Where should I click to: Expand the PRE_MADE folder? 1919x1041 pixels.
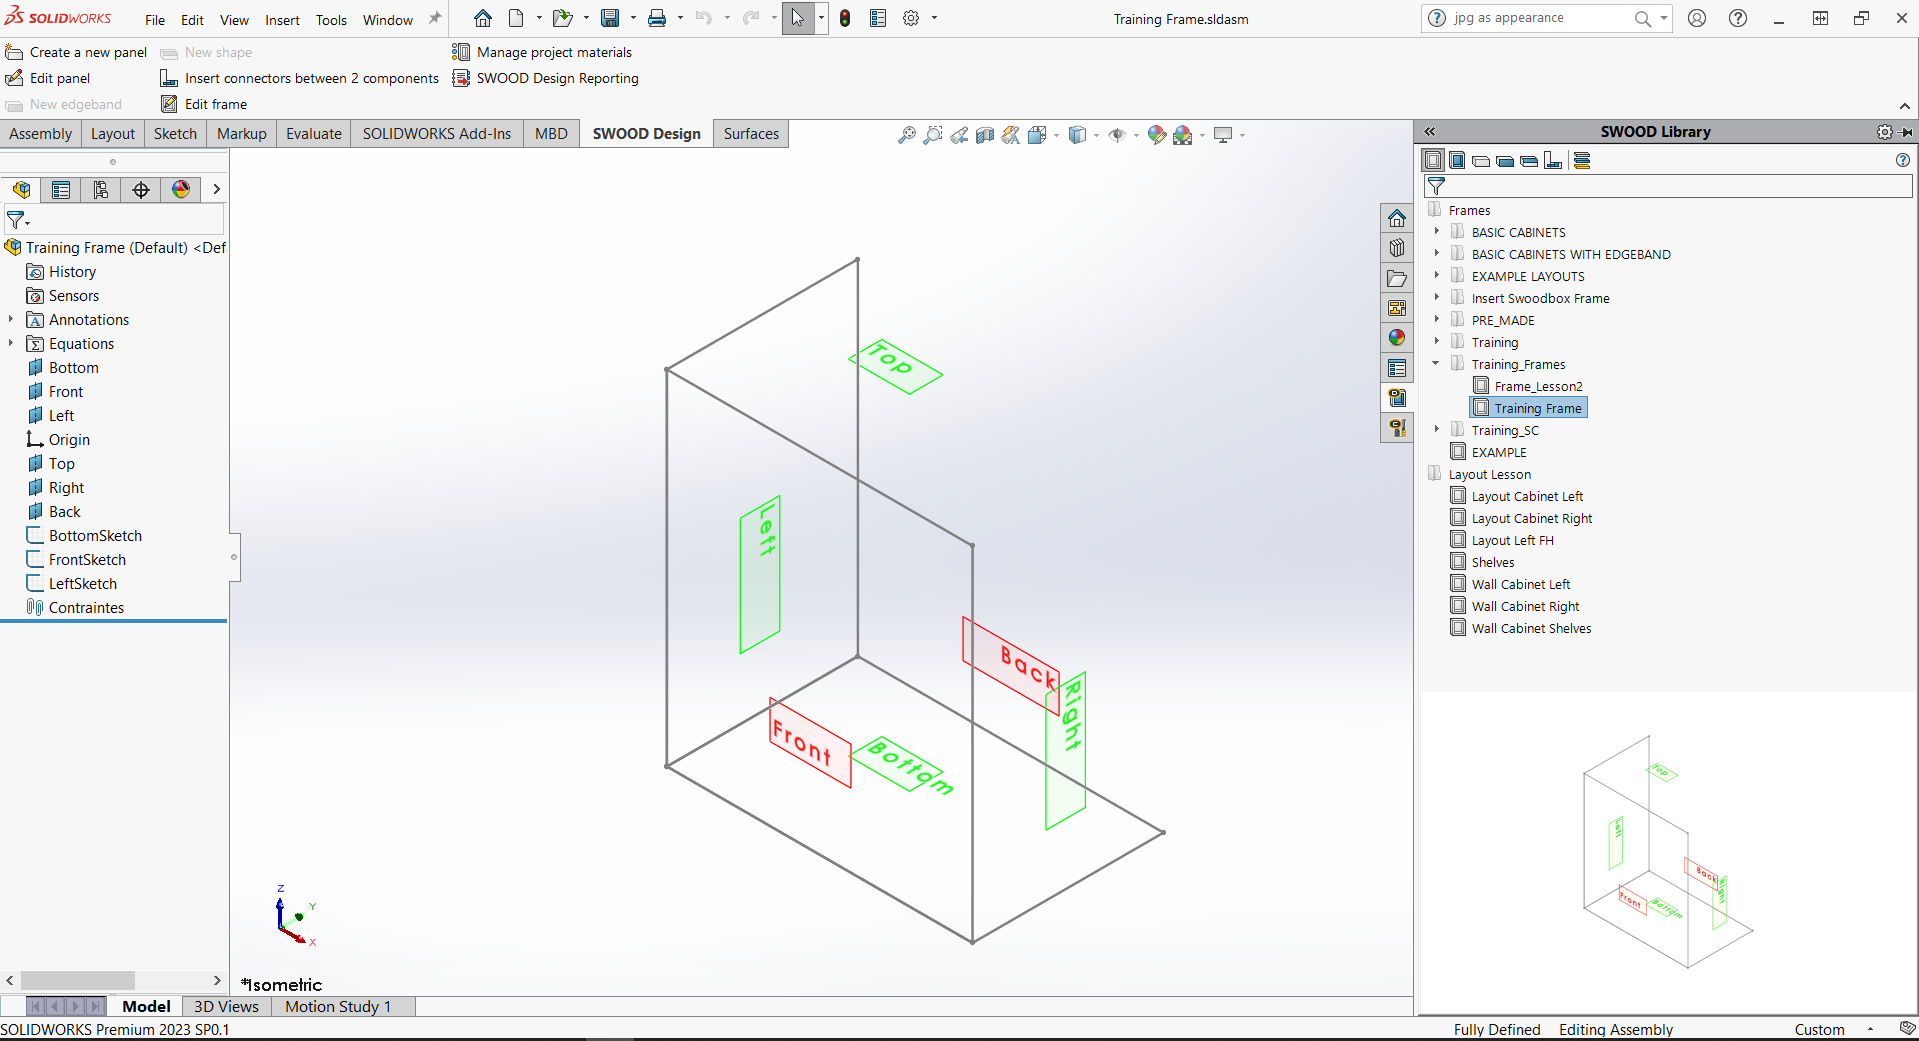point(1437,320)
